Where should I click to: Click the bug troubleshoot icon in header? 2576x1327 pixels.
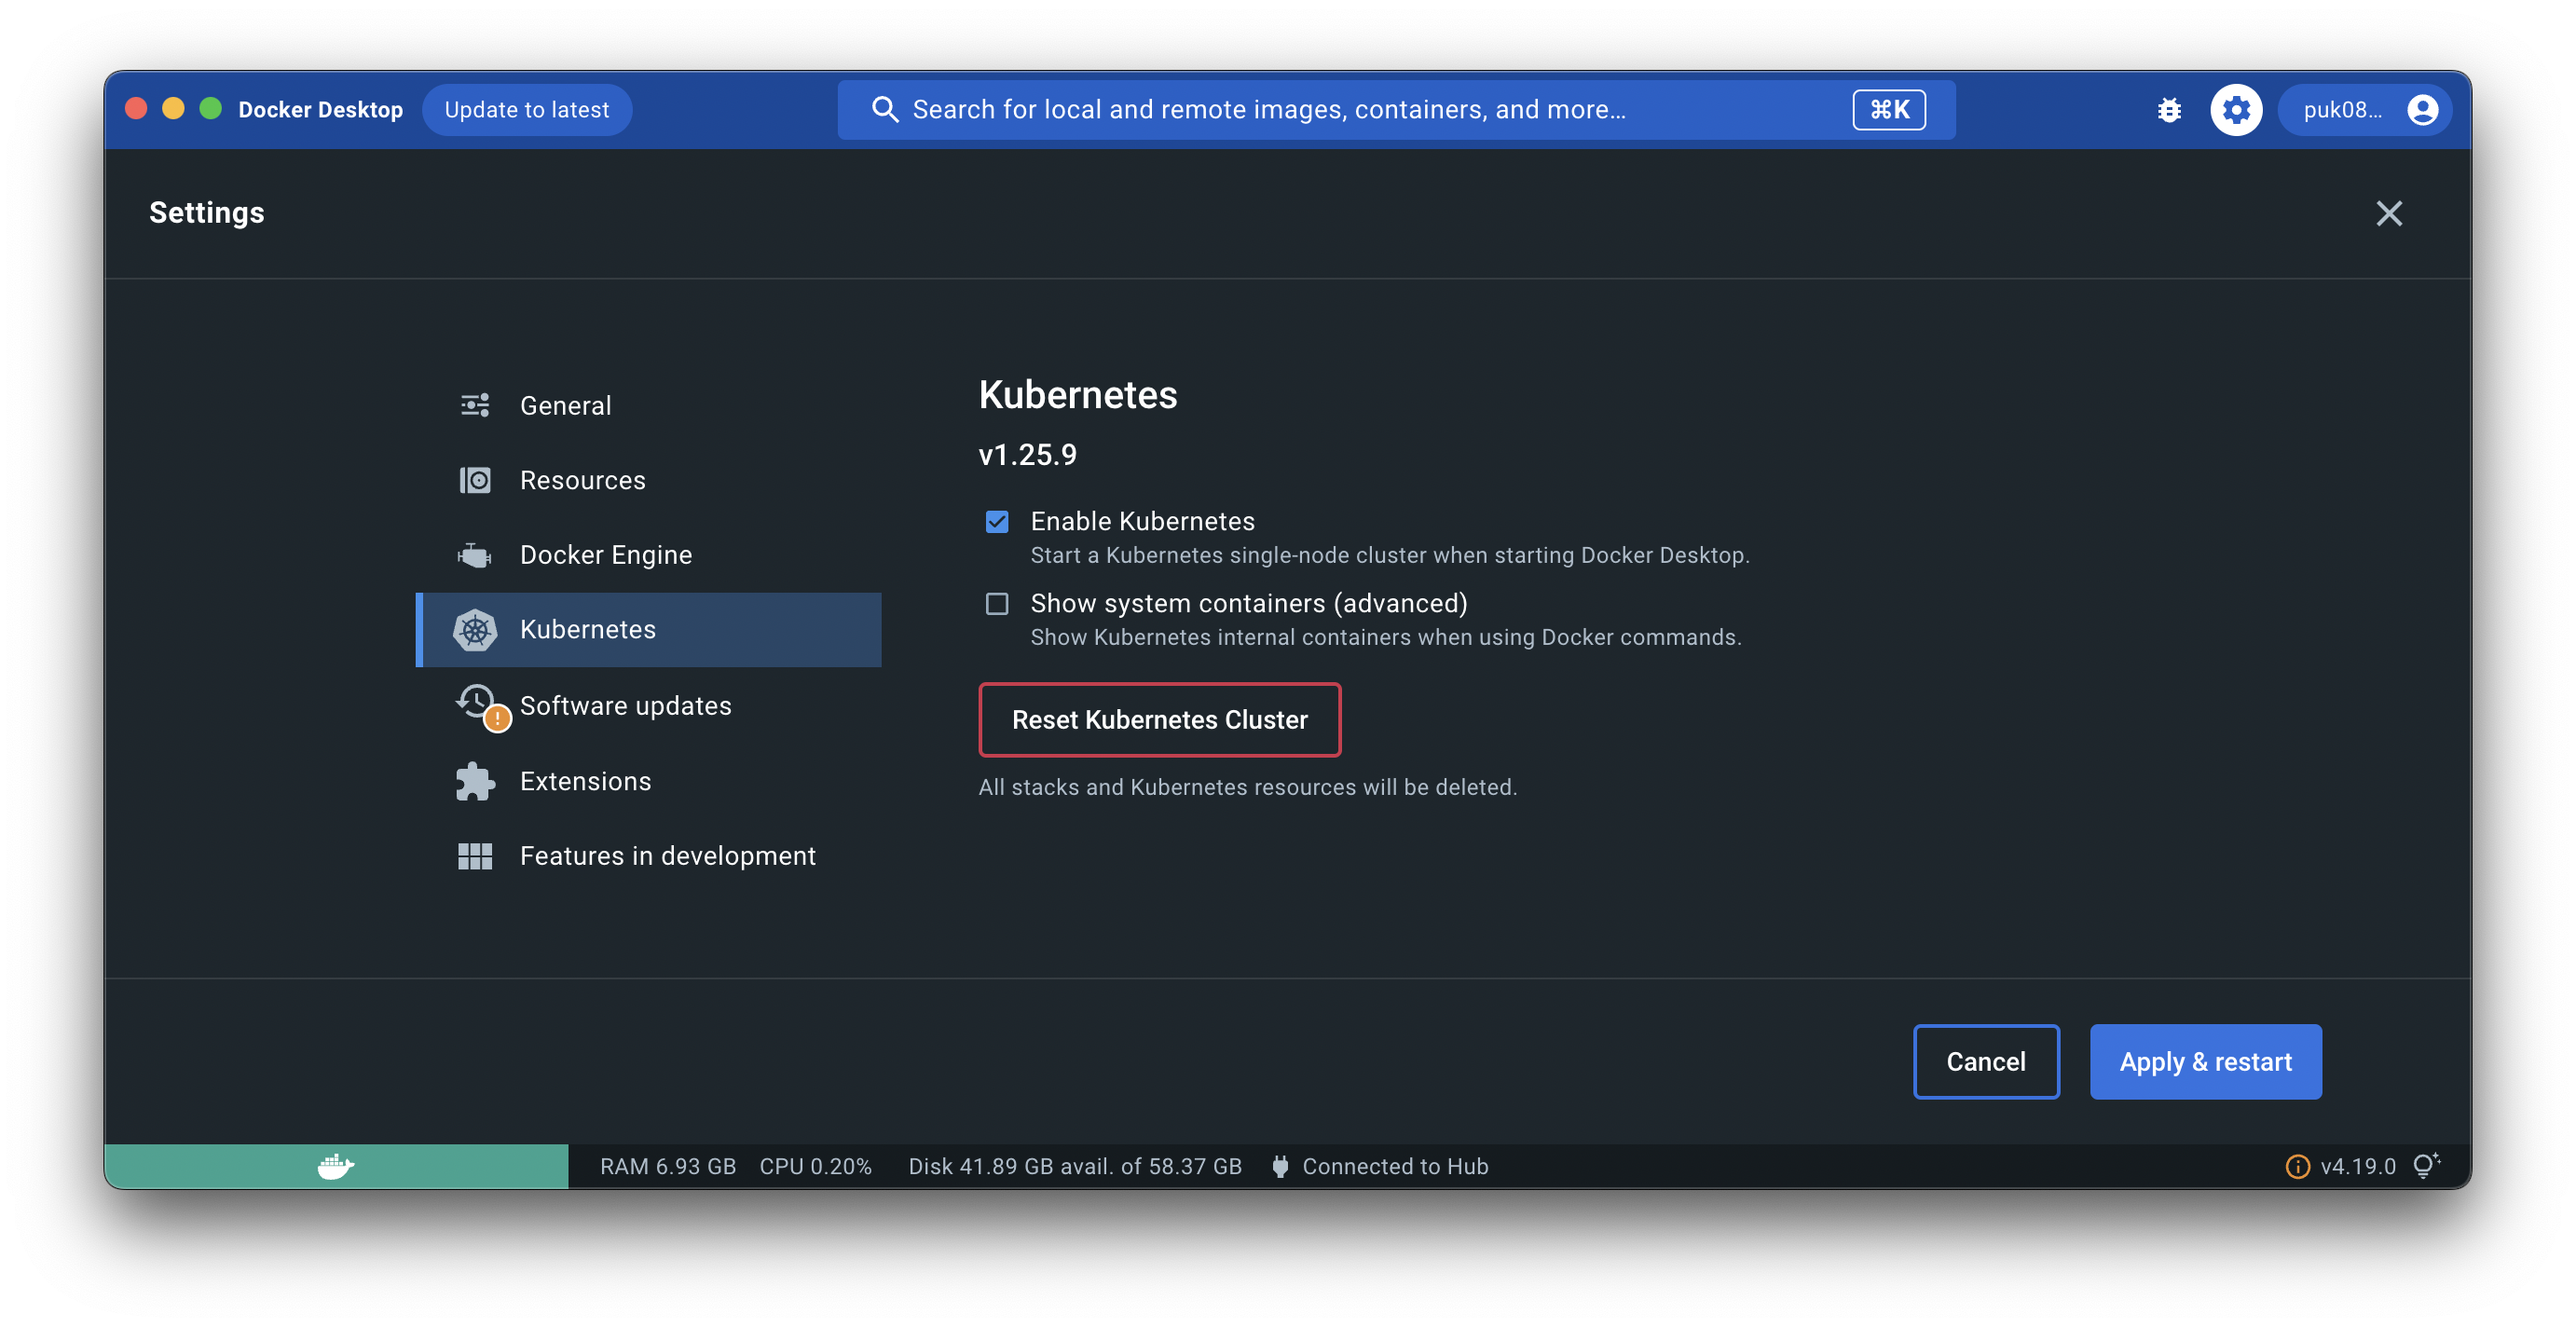click(2168, 110)
